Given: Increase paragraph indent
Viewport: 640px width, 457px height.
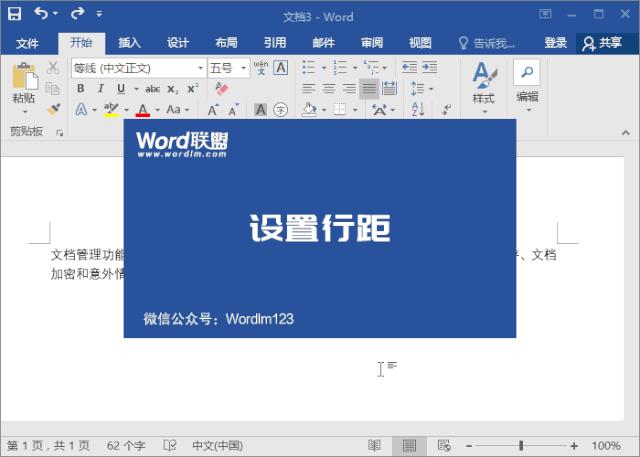Looking at the screenshot, I should pyautogui.click(x=429, y=67).
